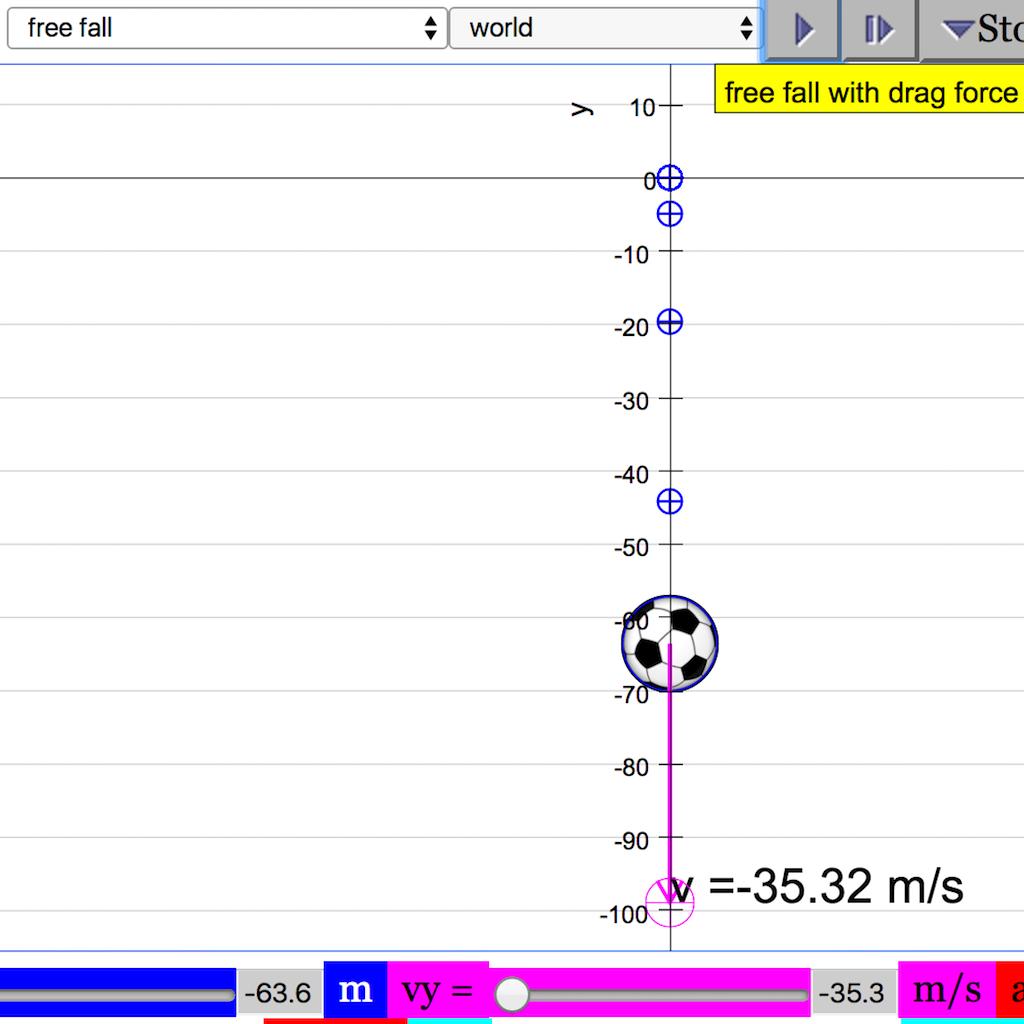The height and width of the screenshot is (1024, 1024).
Task: Start the simulation with the play button
Action: click(x=802, y=29)
